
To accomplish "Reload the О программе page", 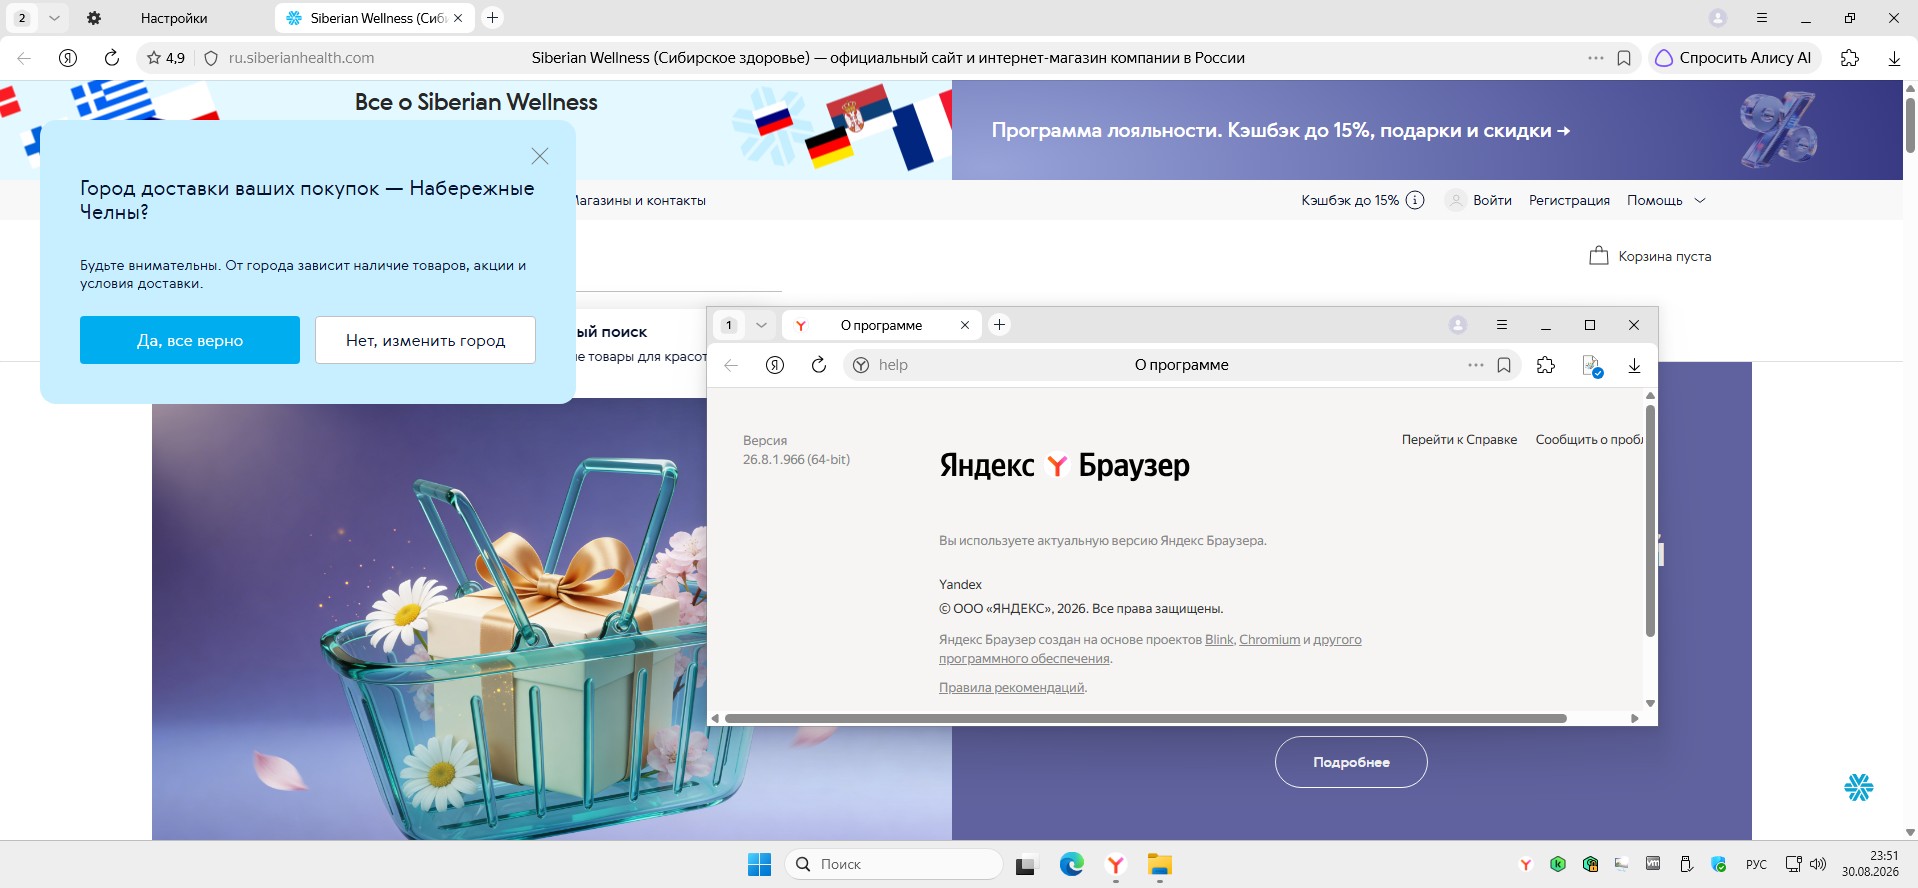I will coord(819,365).
